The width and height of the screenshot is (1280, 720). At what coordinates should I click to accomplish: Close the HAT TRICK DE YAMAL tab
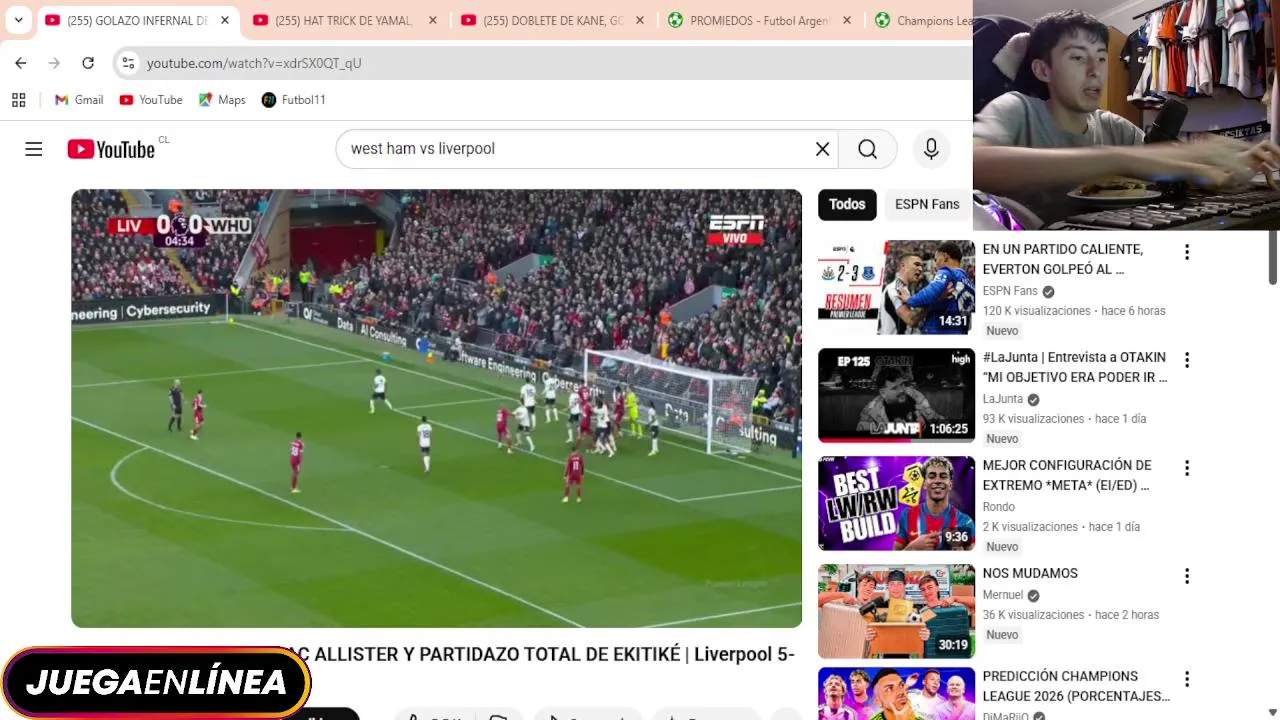pyautogui.click(x=433, y=20)
